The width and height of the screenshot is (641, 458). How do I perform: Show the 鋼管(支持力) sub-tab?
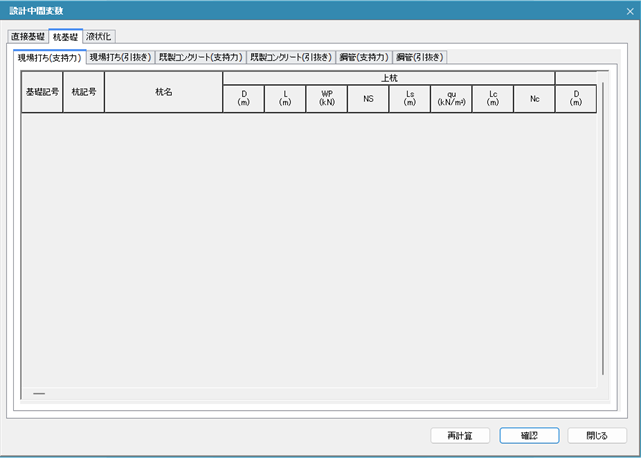(364, 57)
